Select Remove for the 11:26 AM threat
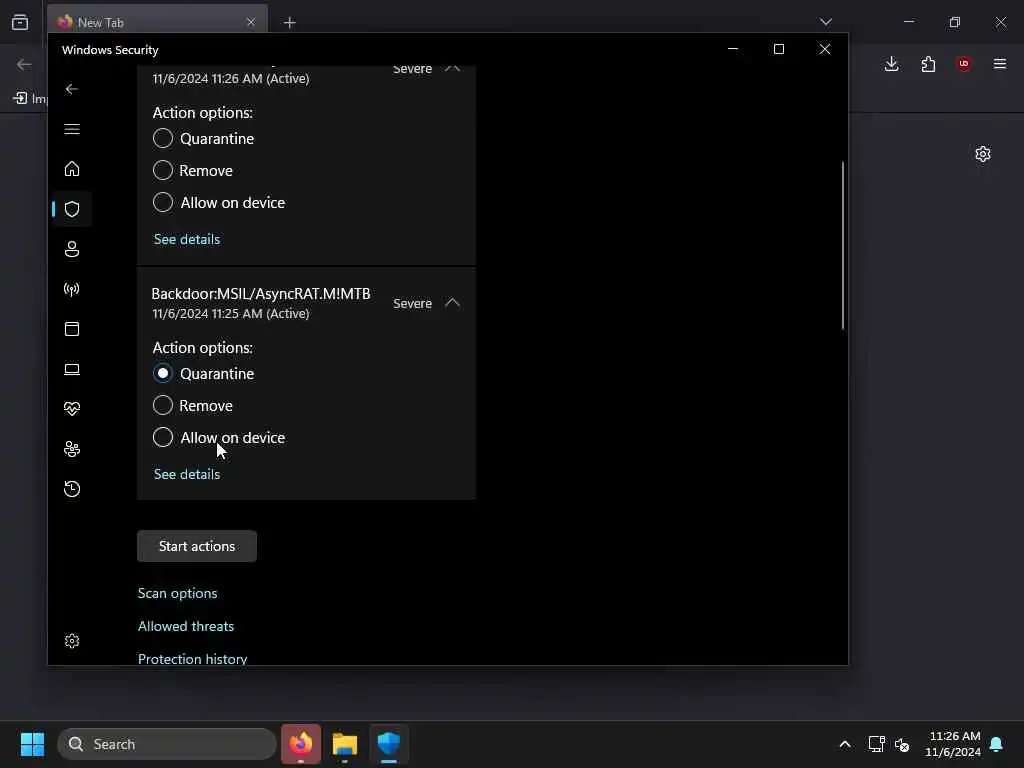The height and width of the screenshot is (768, 1024). (163, 170)
